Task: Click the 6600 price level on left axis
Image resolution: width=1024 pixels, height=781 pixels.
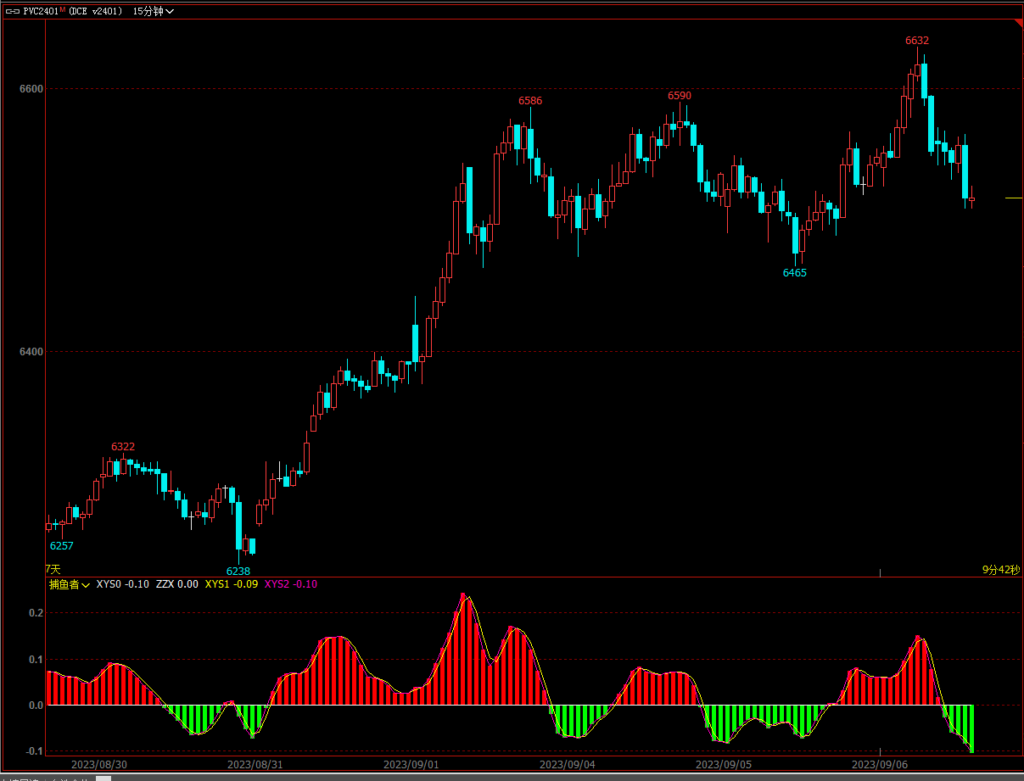Action: [31, 89]
